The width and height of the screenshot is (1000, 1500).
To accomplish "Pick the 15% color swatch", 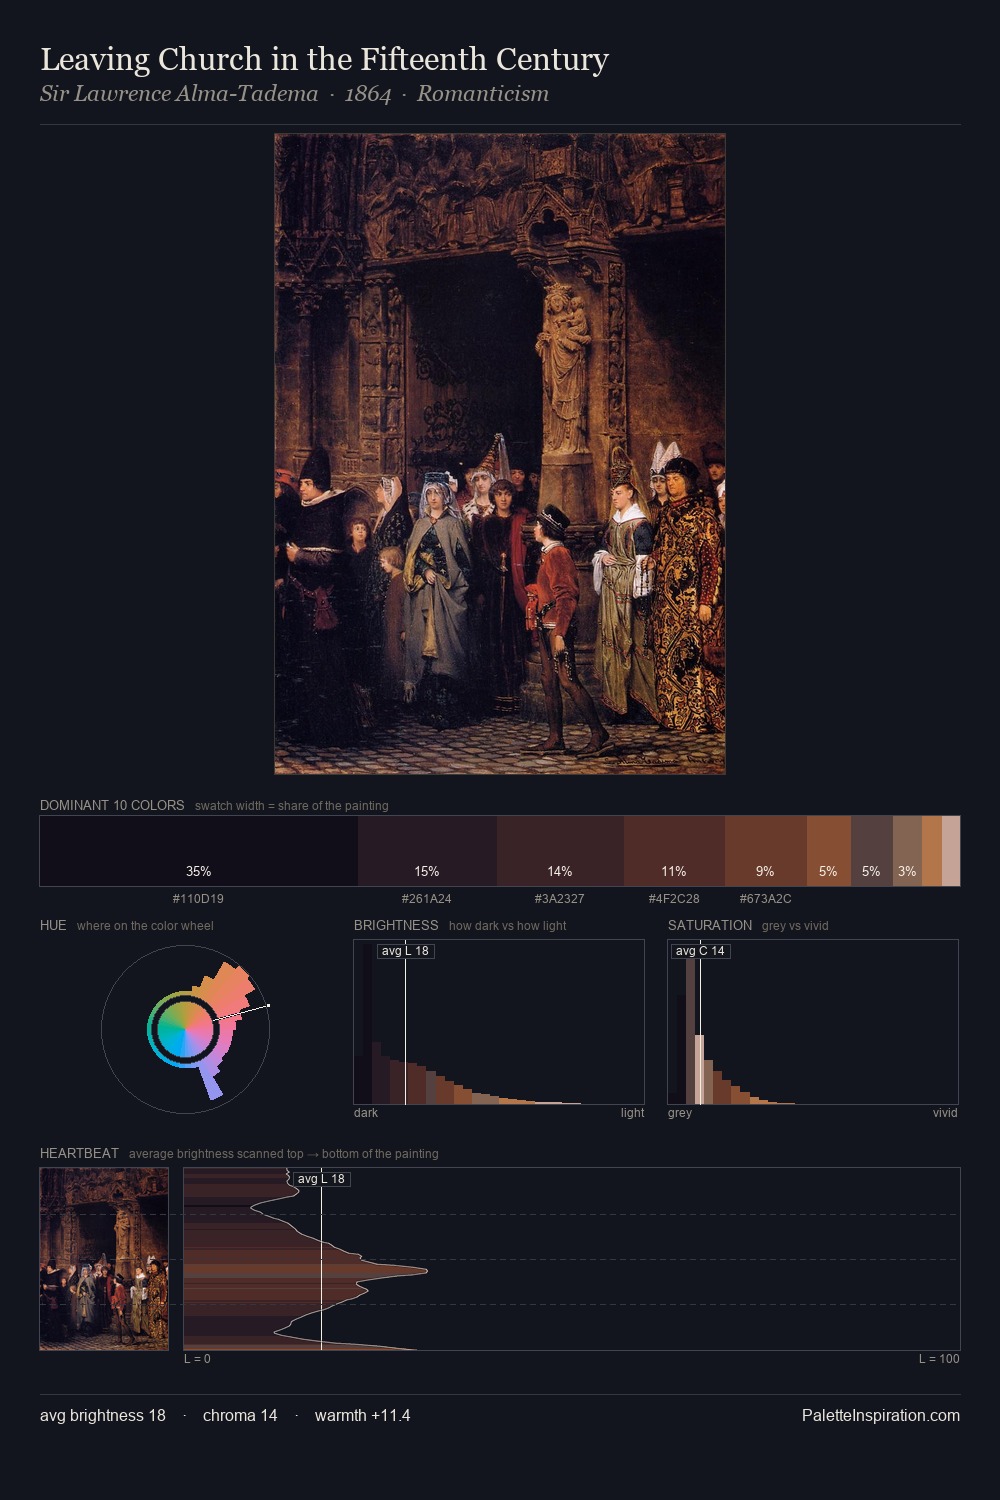I will coord(427,851).
